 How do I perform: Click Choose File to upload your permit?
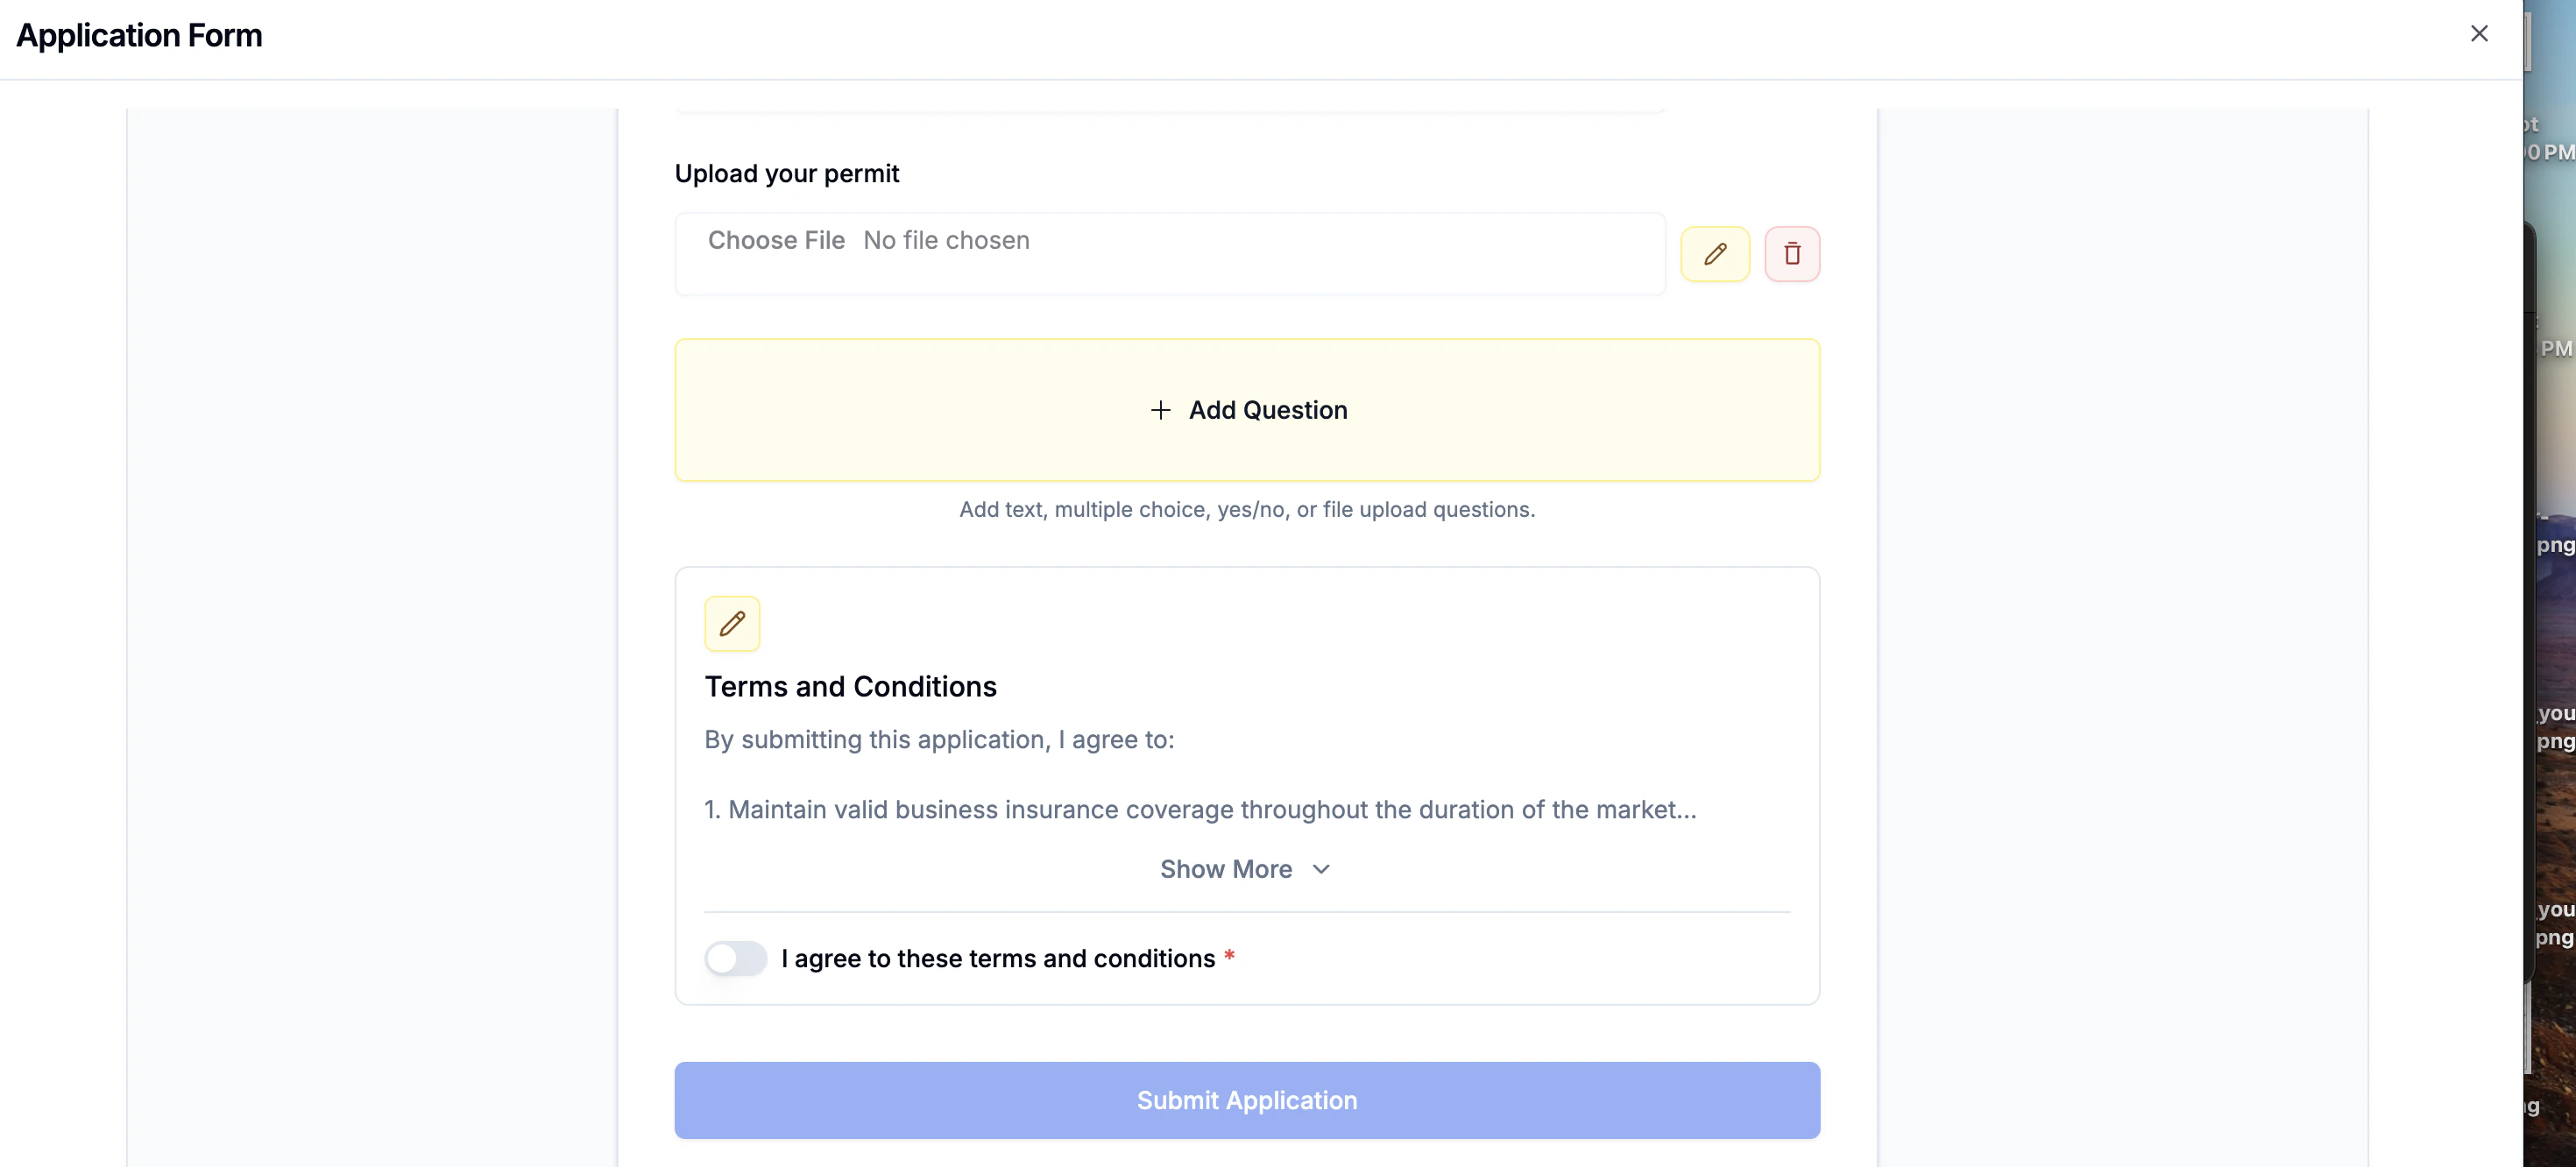776,240
